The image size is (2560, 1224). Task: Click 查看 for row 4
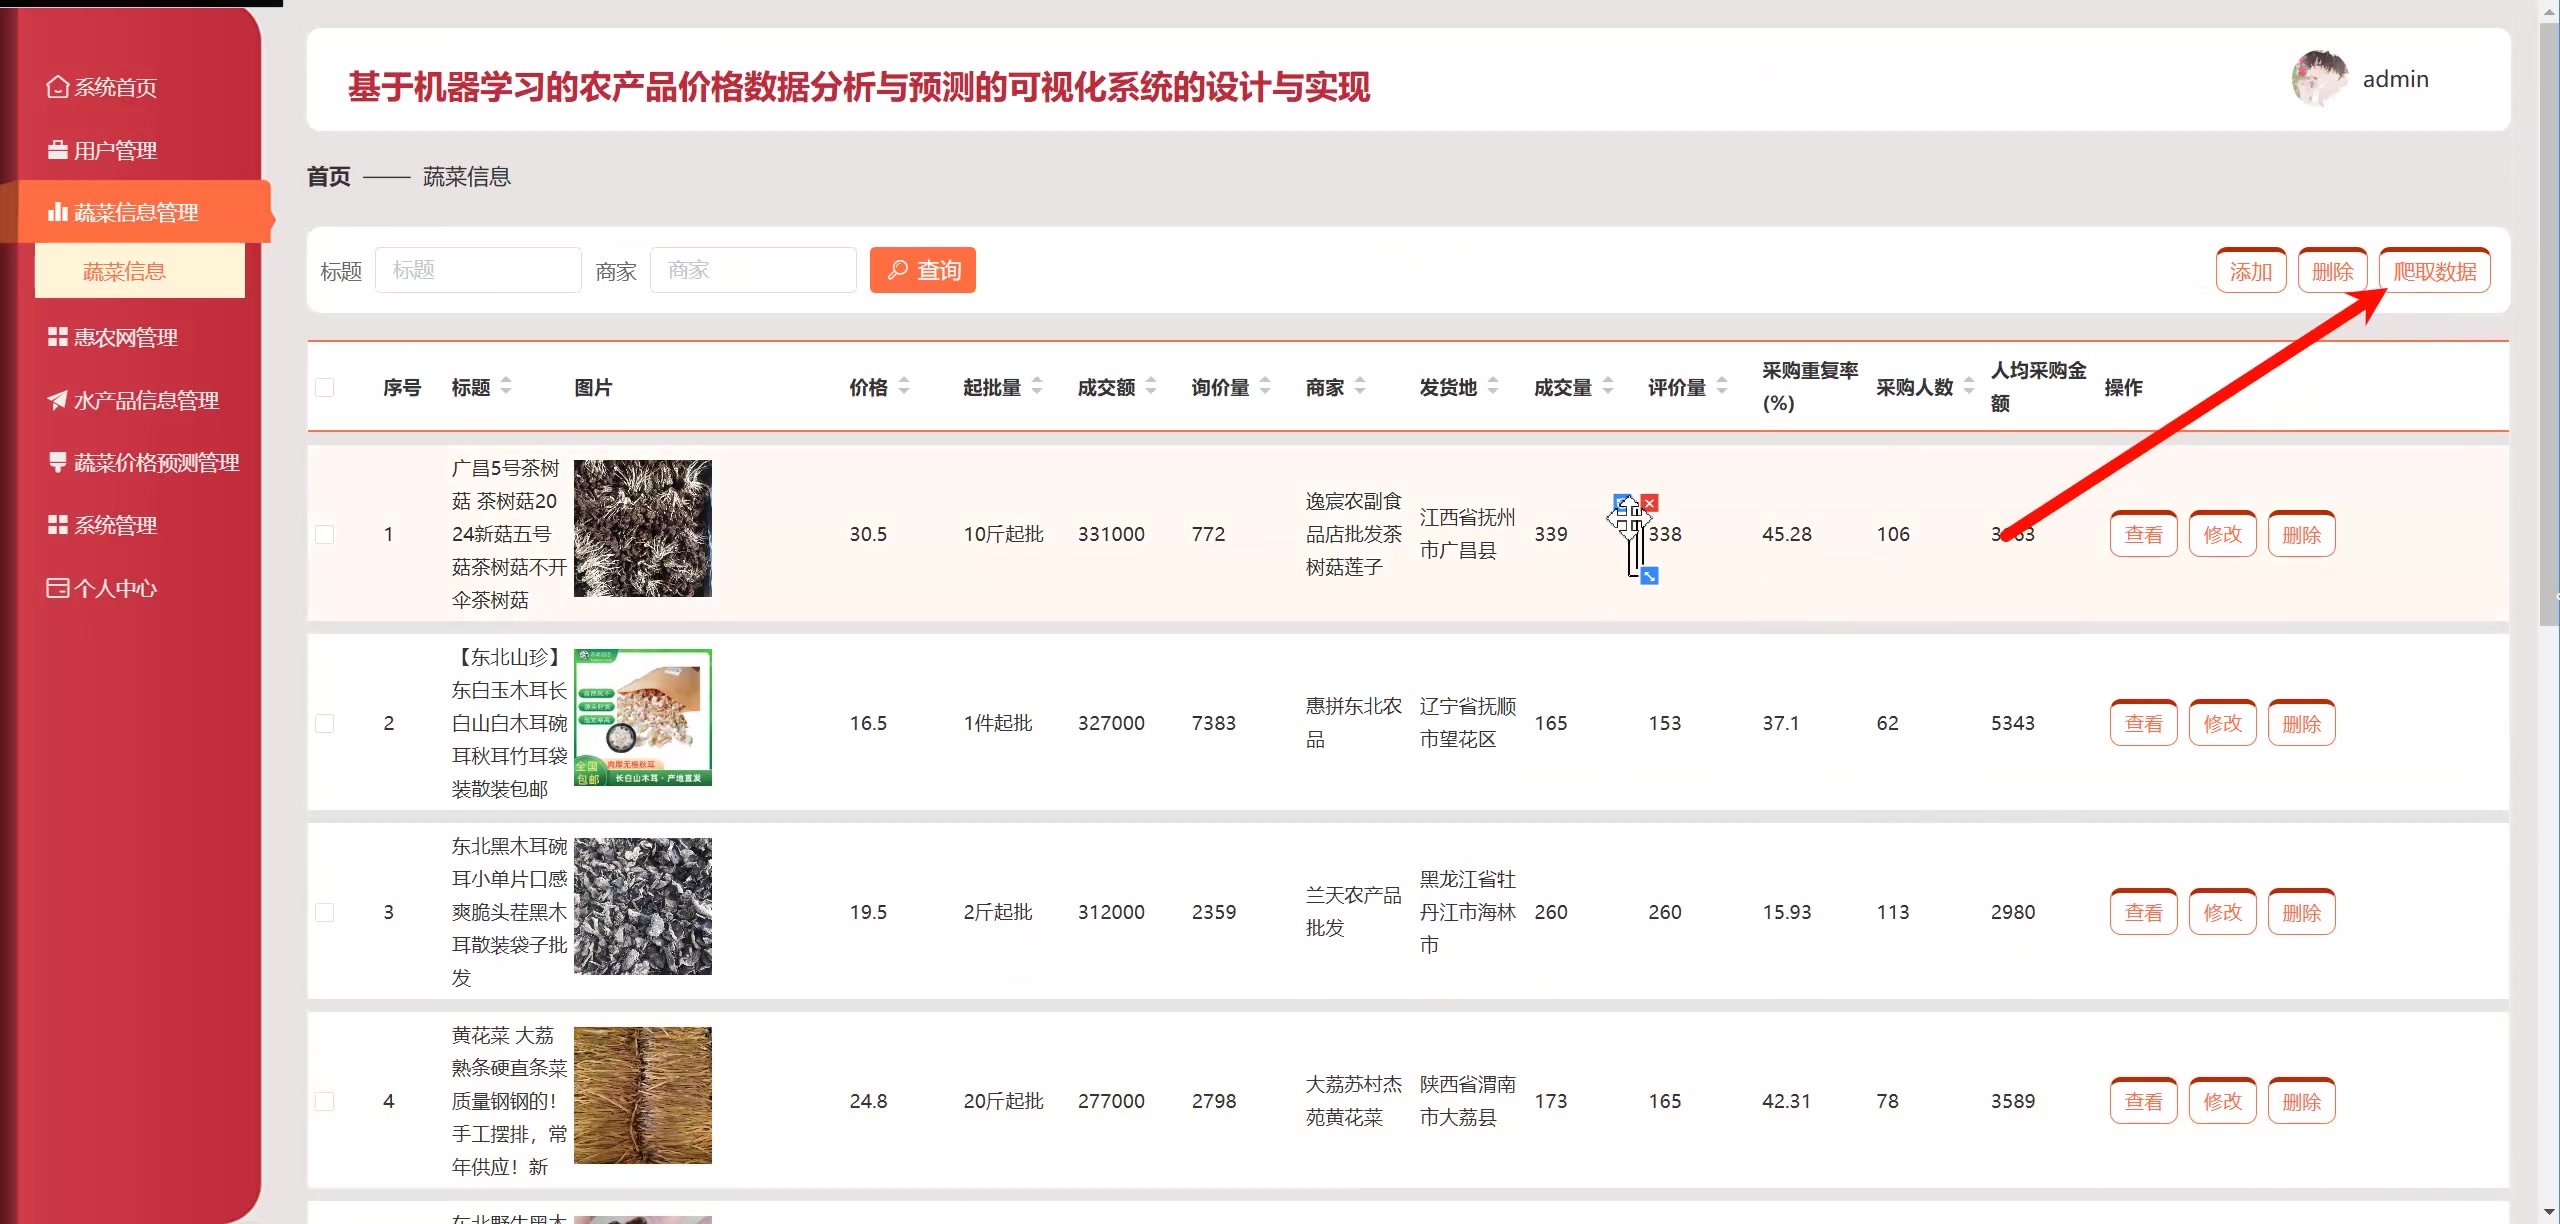tap(2144, 1102)
